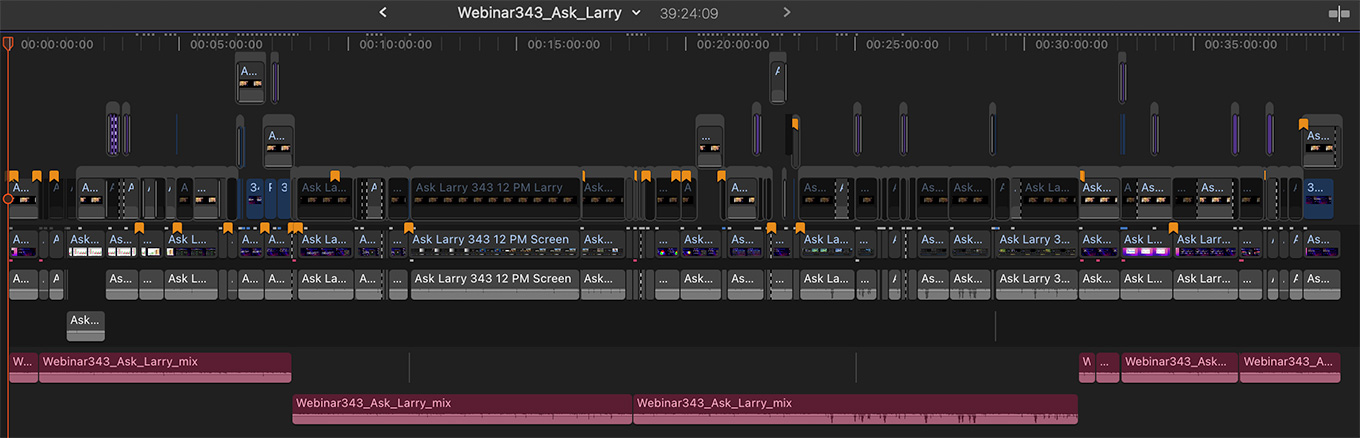Click the playhead handle at ruler start

click(8, 44)
